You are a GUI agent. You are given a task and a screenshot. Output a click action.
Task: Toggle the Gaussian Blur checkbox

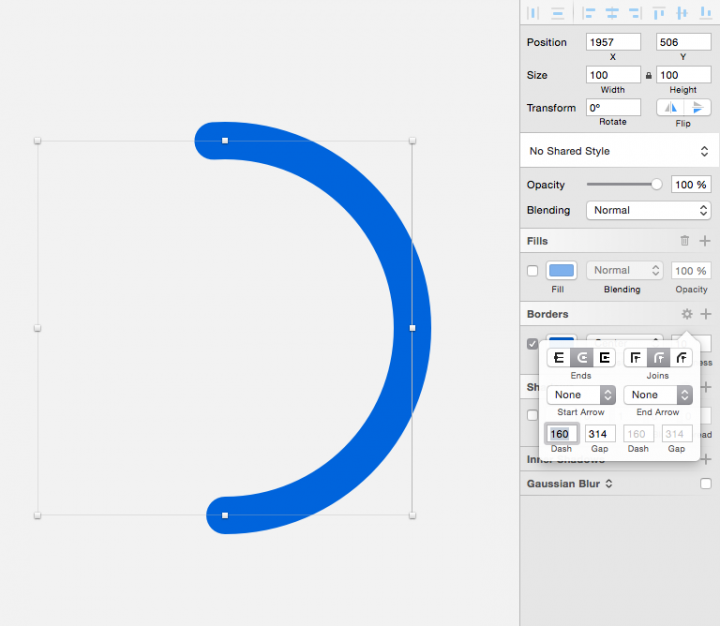click(706, 484)
